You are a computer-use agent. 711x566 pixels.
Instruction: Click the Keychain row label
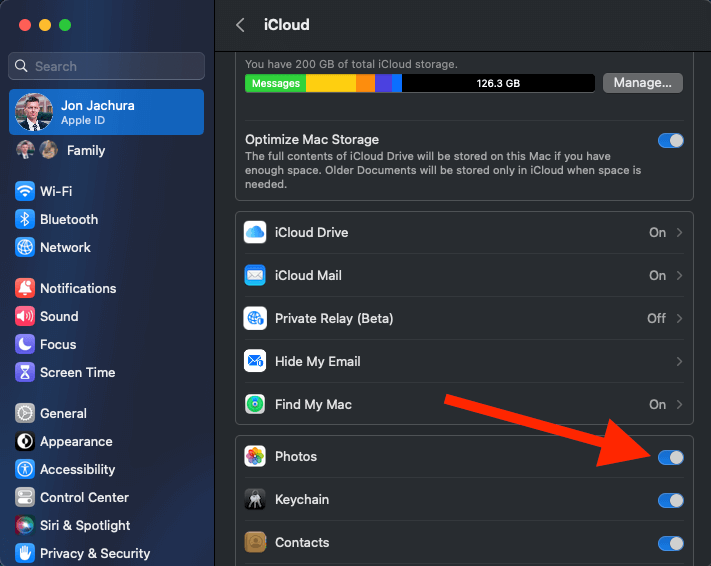[x=302, y=500]
